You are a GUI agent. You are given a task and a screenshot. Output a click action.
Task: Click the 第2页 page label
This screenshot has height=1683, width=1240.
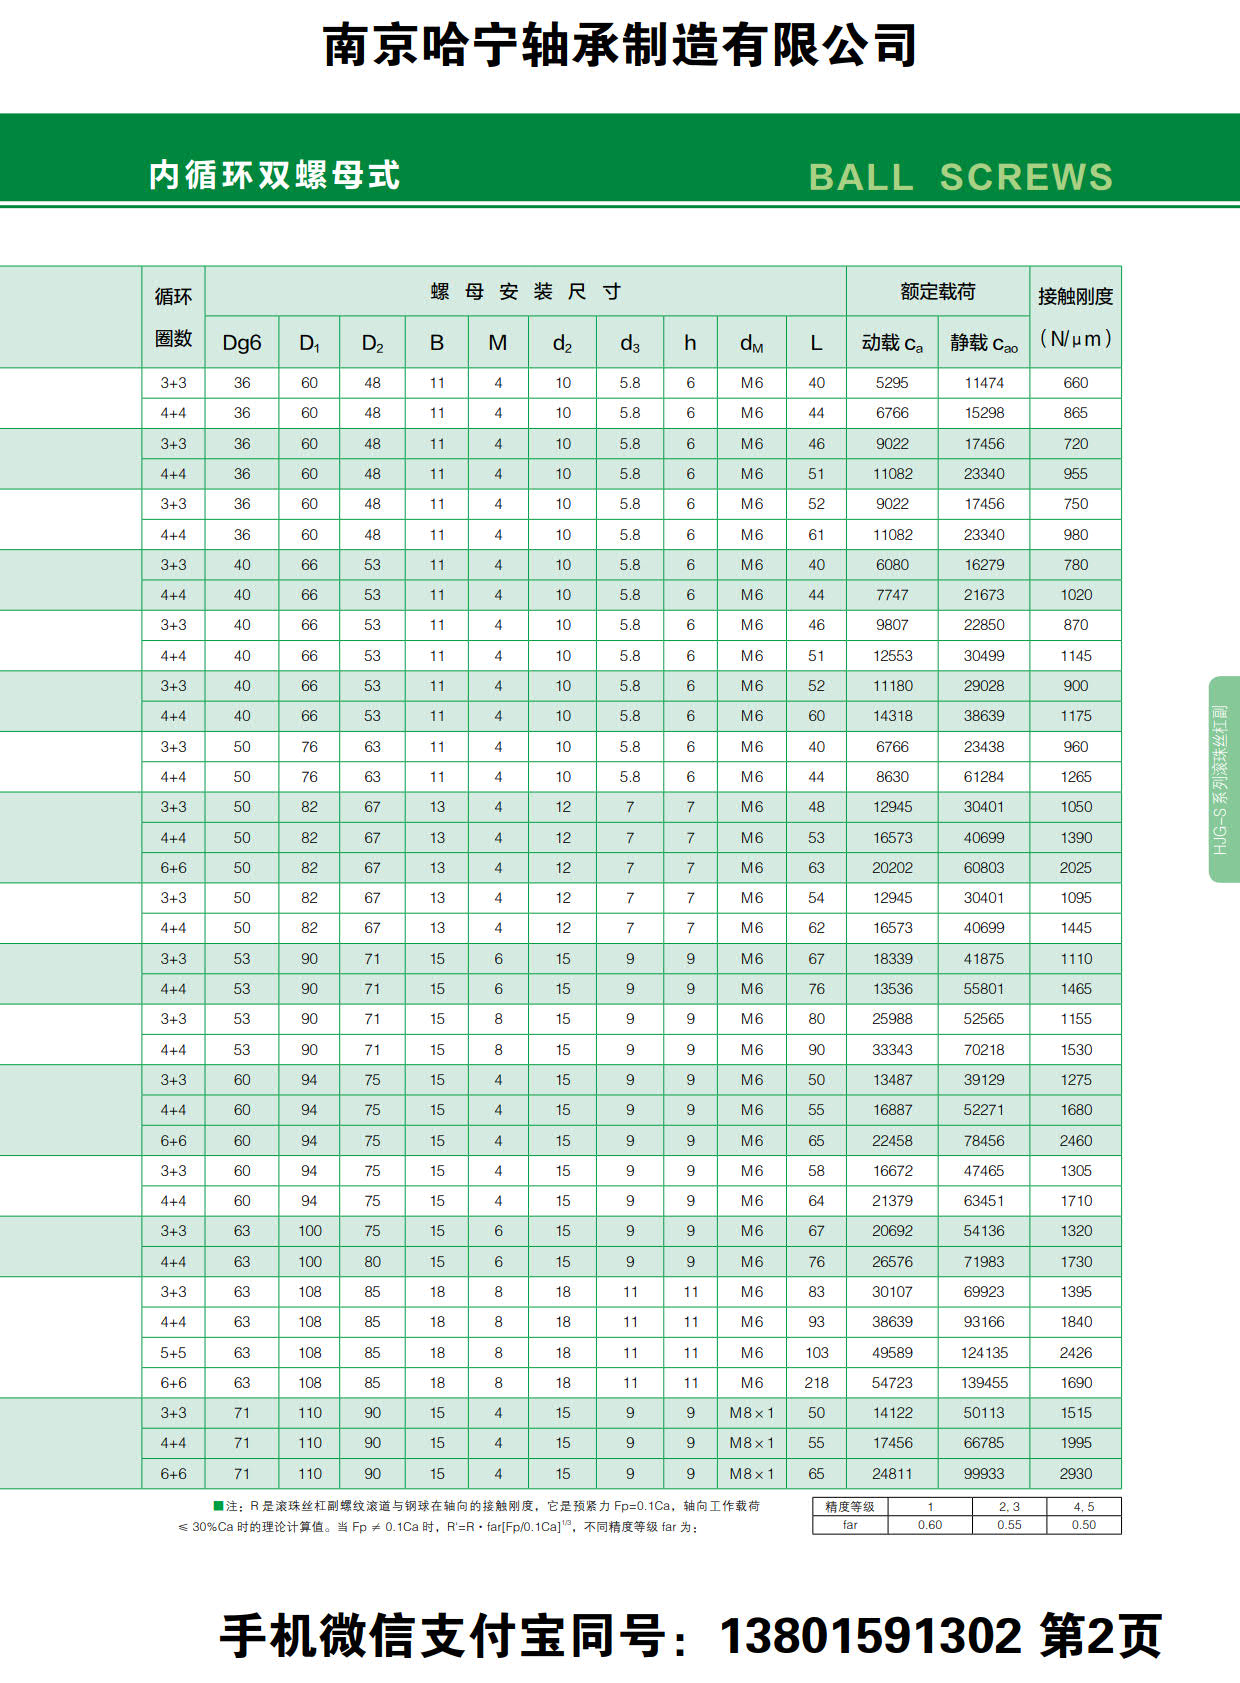click(1100, 1636)
